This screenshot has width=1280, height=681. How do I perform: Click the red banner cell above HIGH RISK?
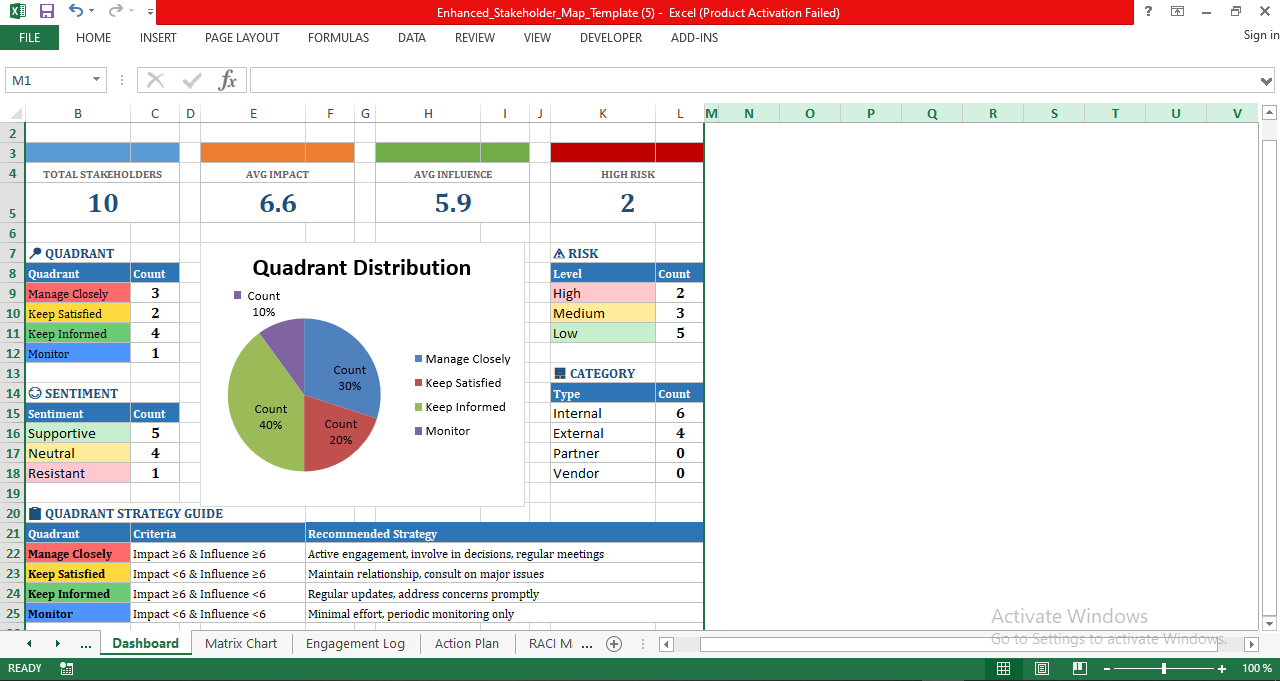point(627,153)
